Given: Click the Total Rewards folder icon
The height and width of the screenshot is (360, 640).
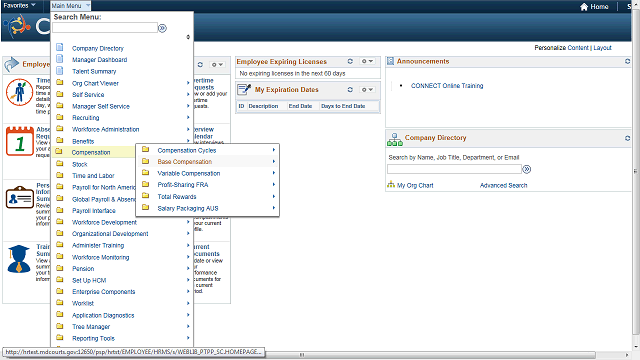Looking at the screenshot, I should [145, 196].
